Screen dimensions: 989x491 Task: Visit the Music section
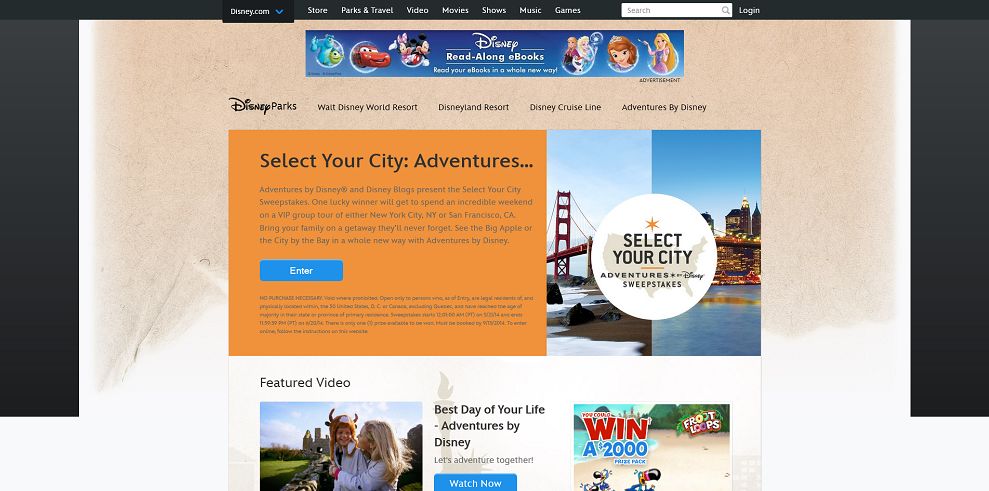pos(530,10)
